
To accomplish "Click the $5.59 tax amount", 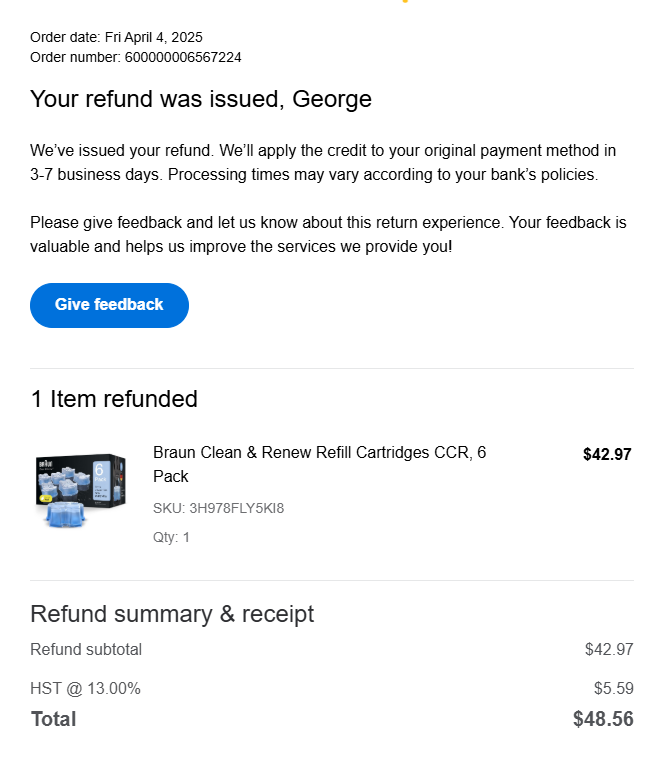I will [x=613, y=688].
